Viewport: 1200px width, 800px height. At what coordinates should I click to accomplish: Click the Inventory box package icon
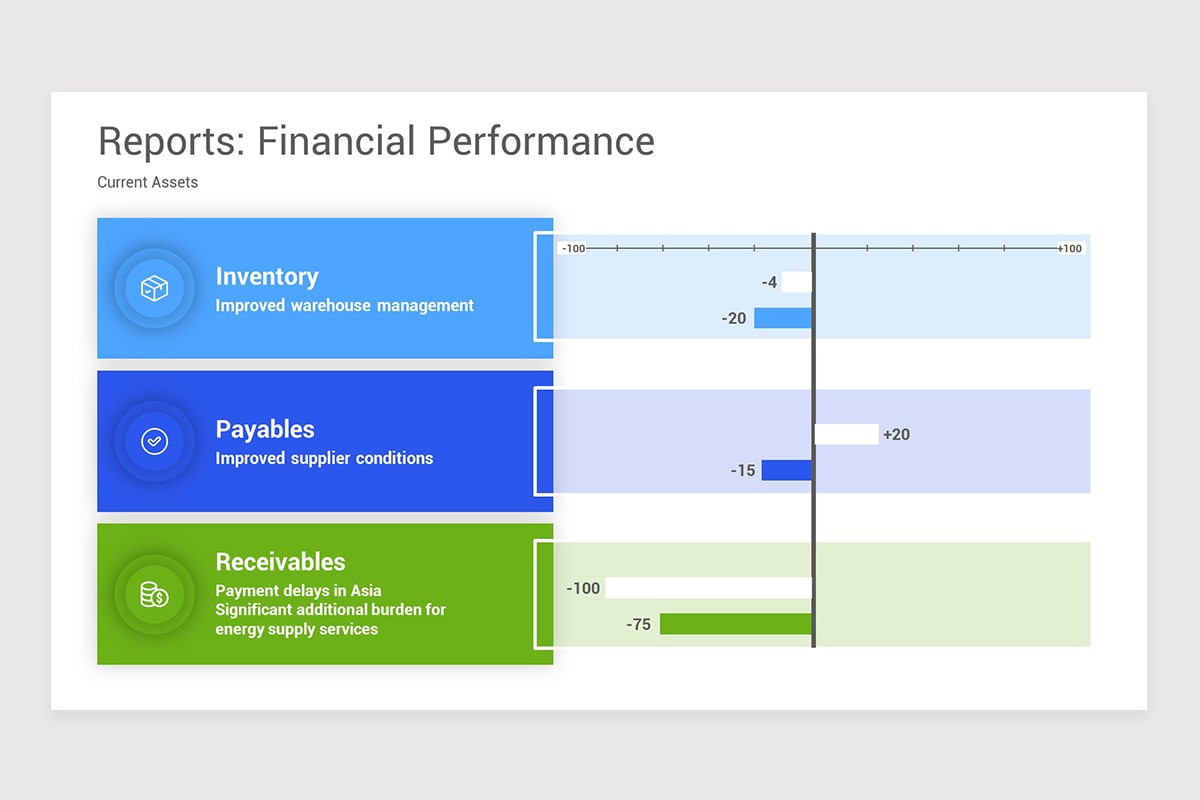point(154,289)
